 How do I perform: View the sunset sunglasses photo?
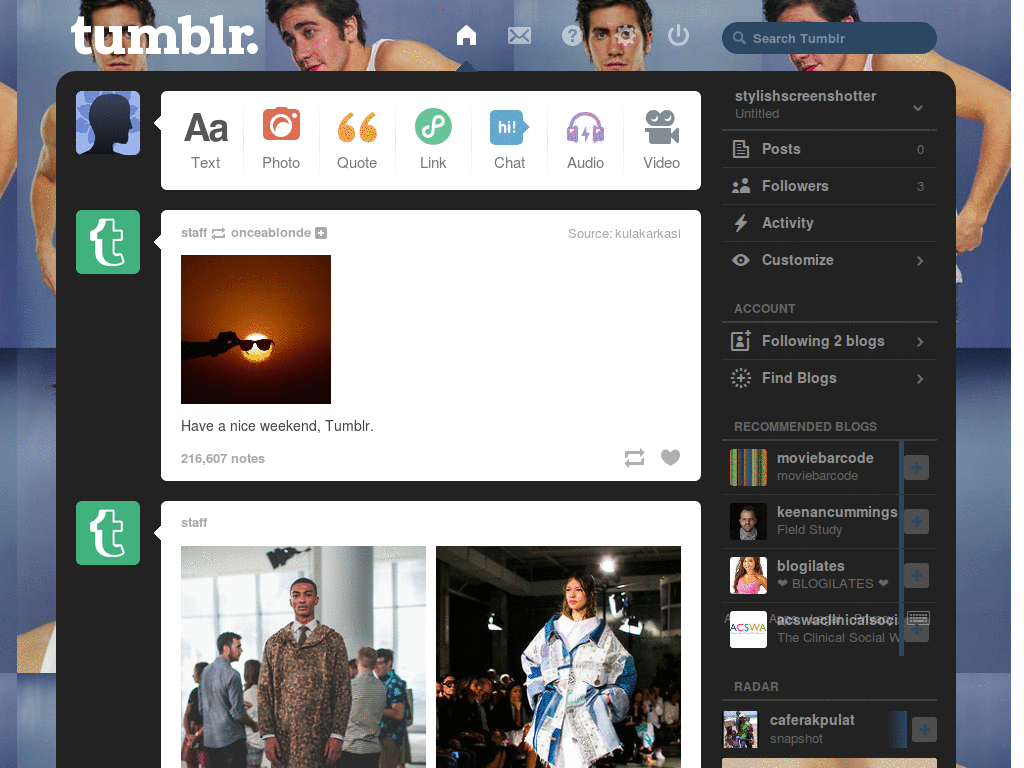pos(256,329)
